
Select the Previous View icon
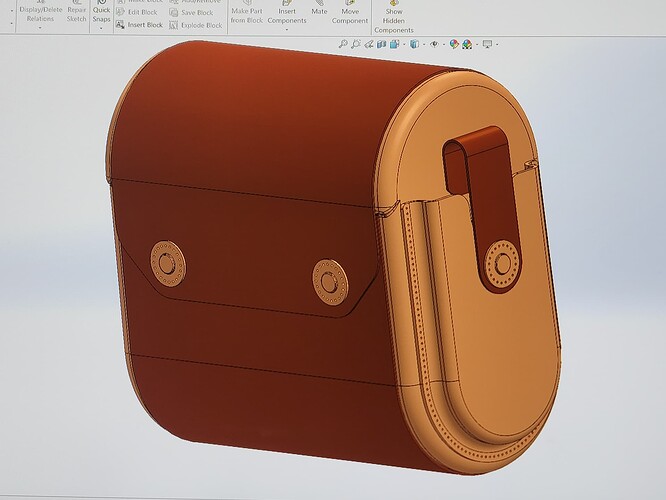click(x=370, y=44)
